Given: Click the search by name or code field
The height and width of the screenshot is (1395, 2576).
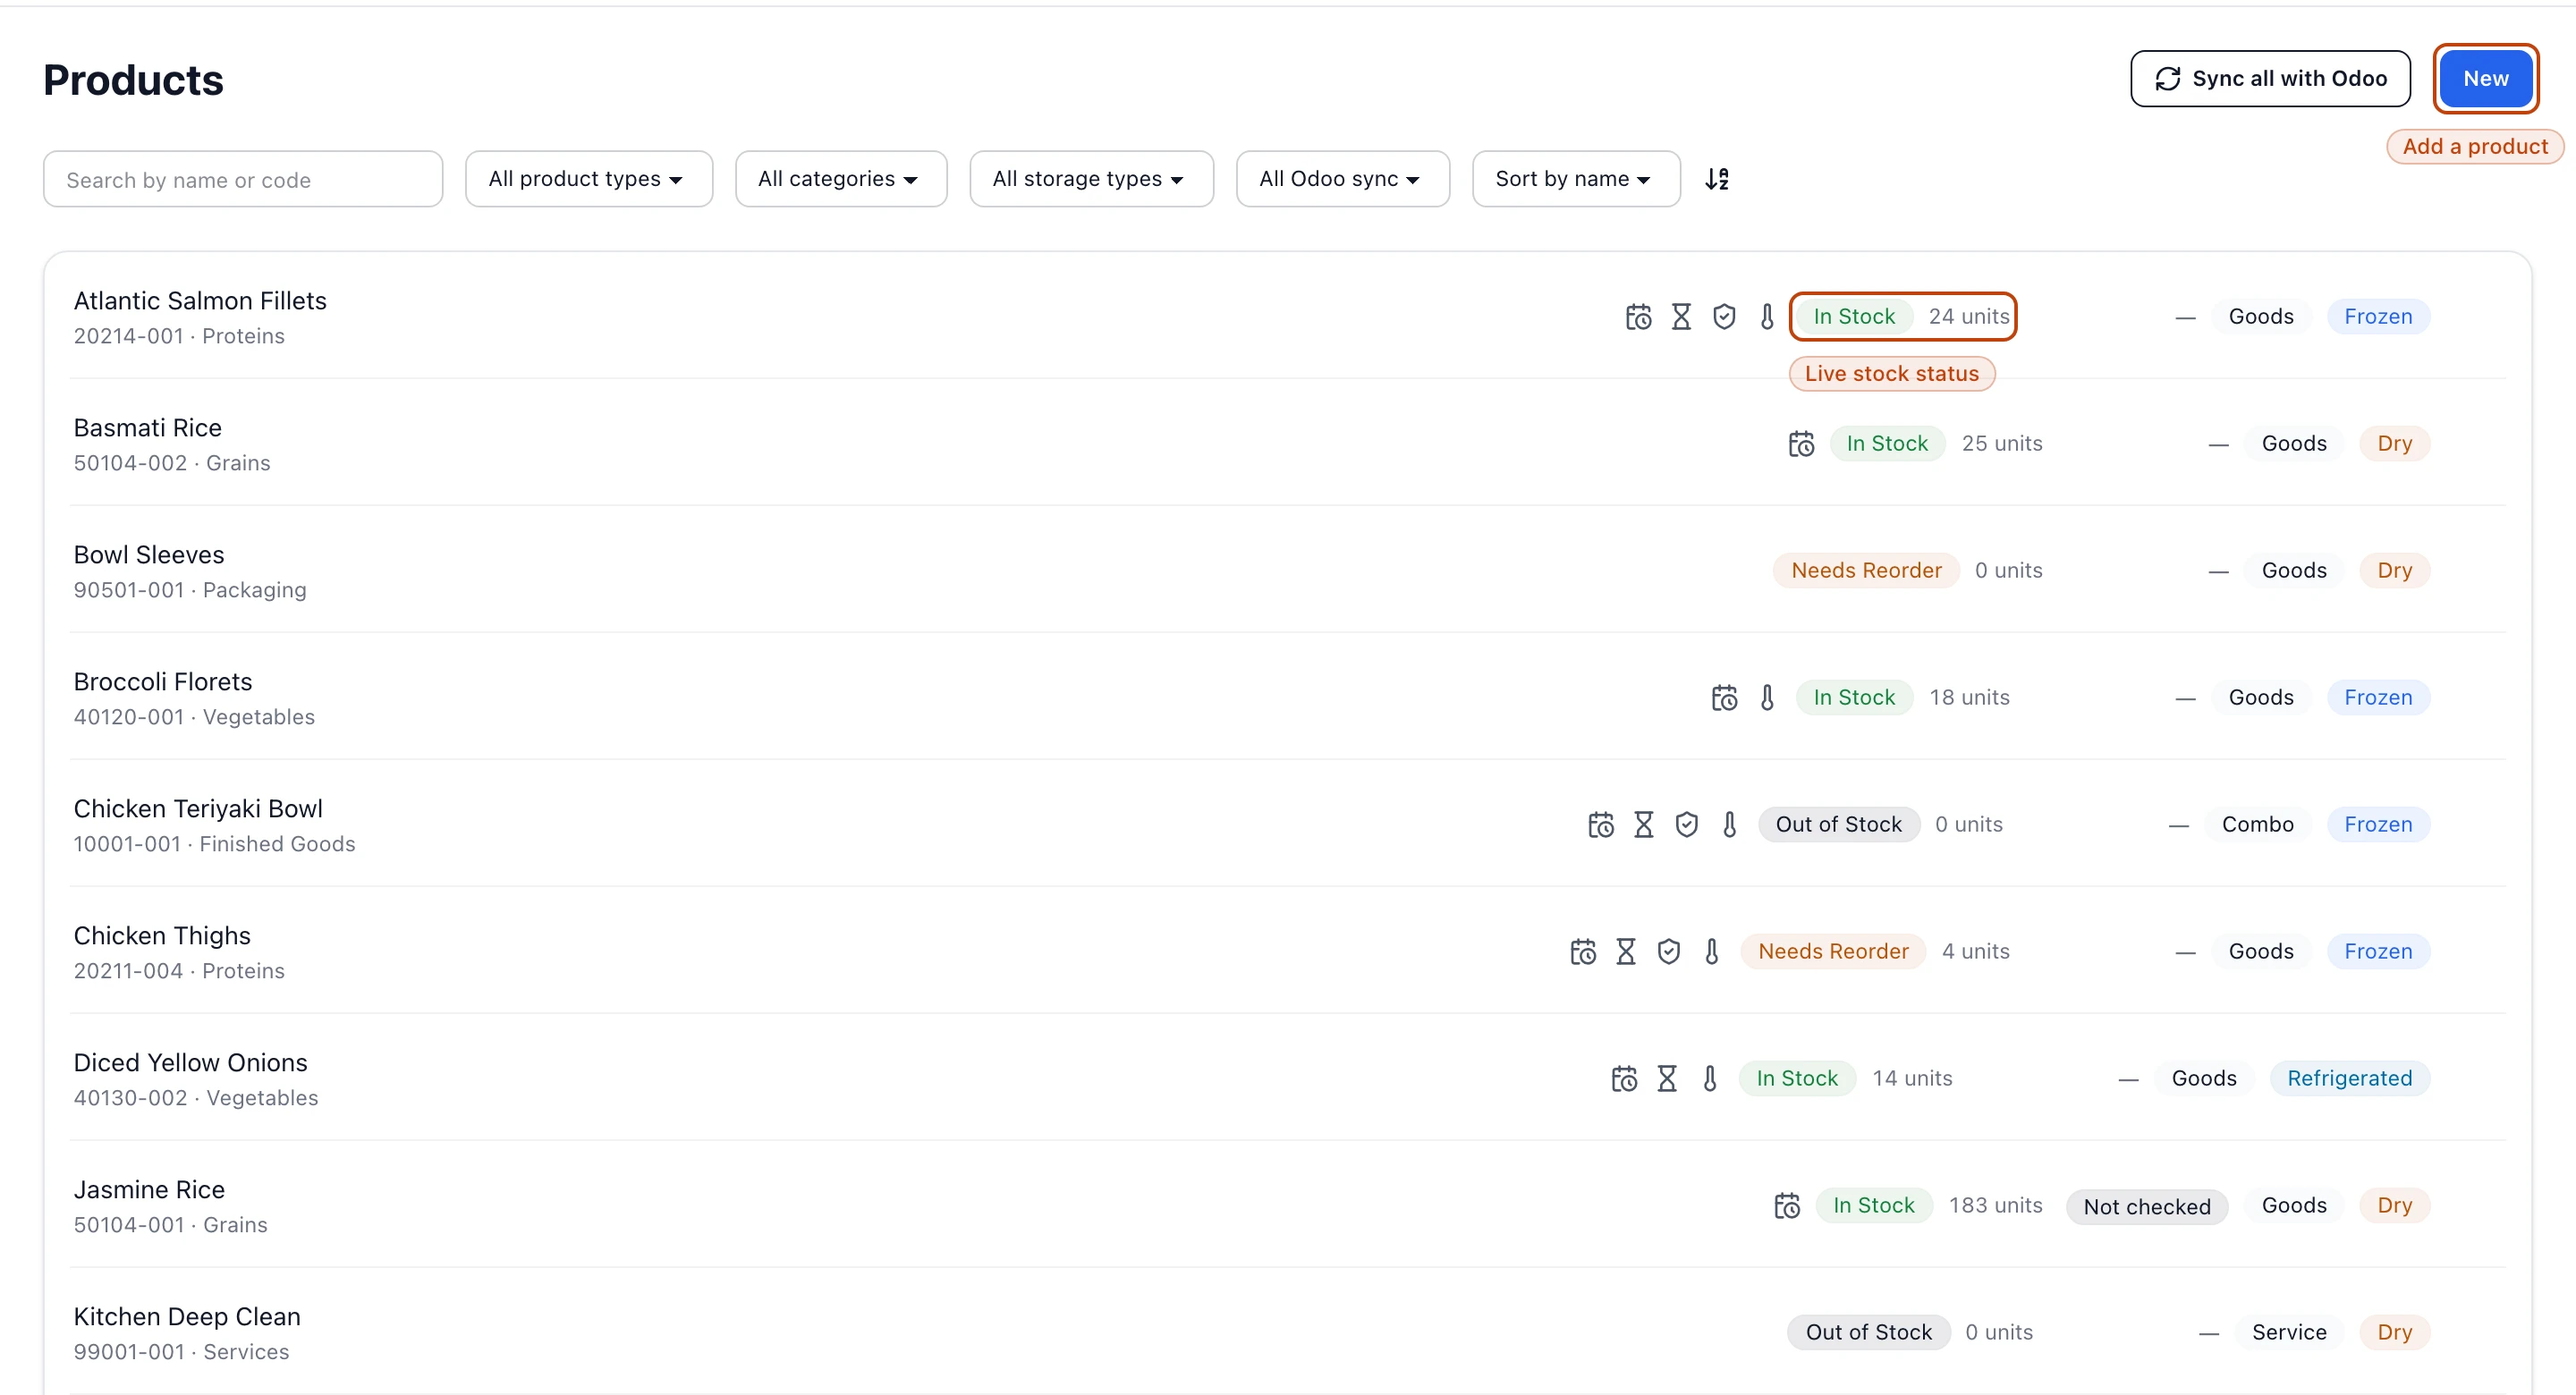Looking at the screenshot, I should (243, 180).
